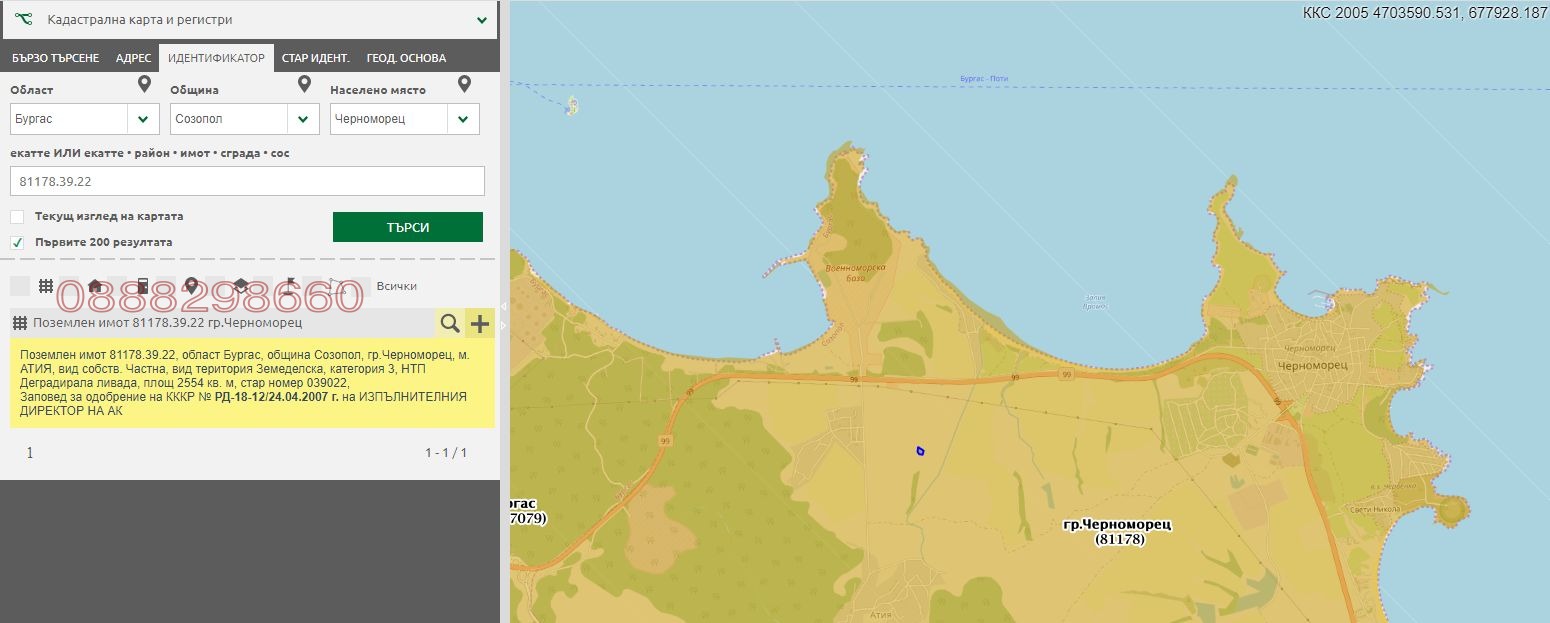This screenshot has width=1550, height=623.
Task: Toggle the empty box before filter icons
Action: point(19,286)
